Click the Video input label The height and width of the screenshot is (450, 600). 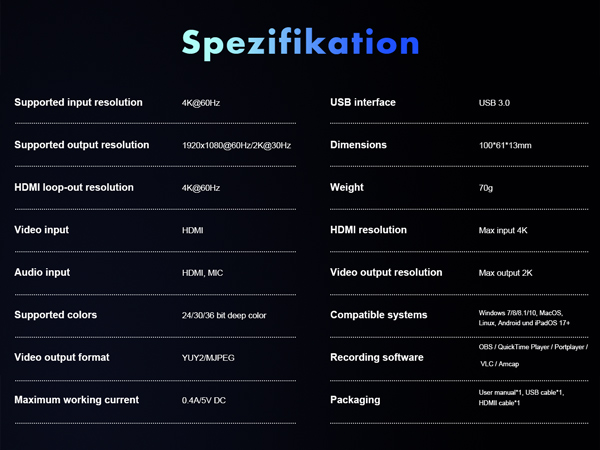[x=42, y=230]
